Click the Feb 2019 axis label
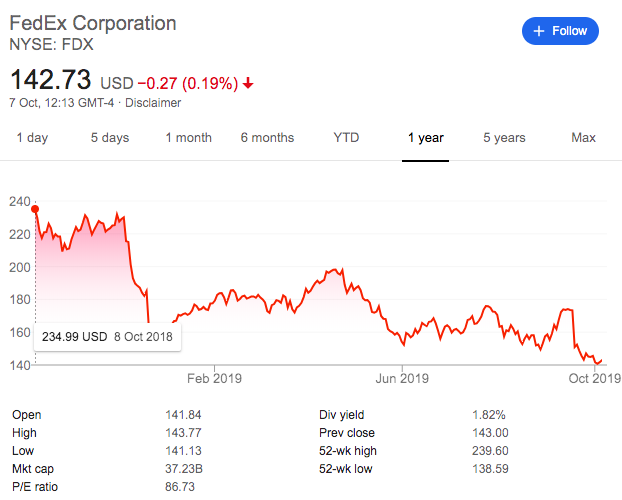 click(x=214, y=379)
